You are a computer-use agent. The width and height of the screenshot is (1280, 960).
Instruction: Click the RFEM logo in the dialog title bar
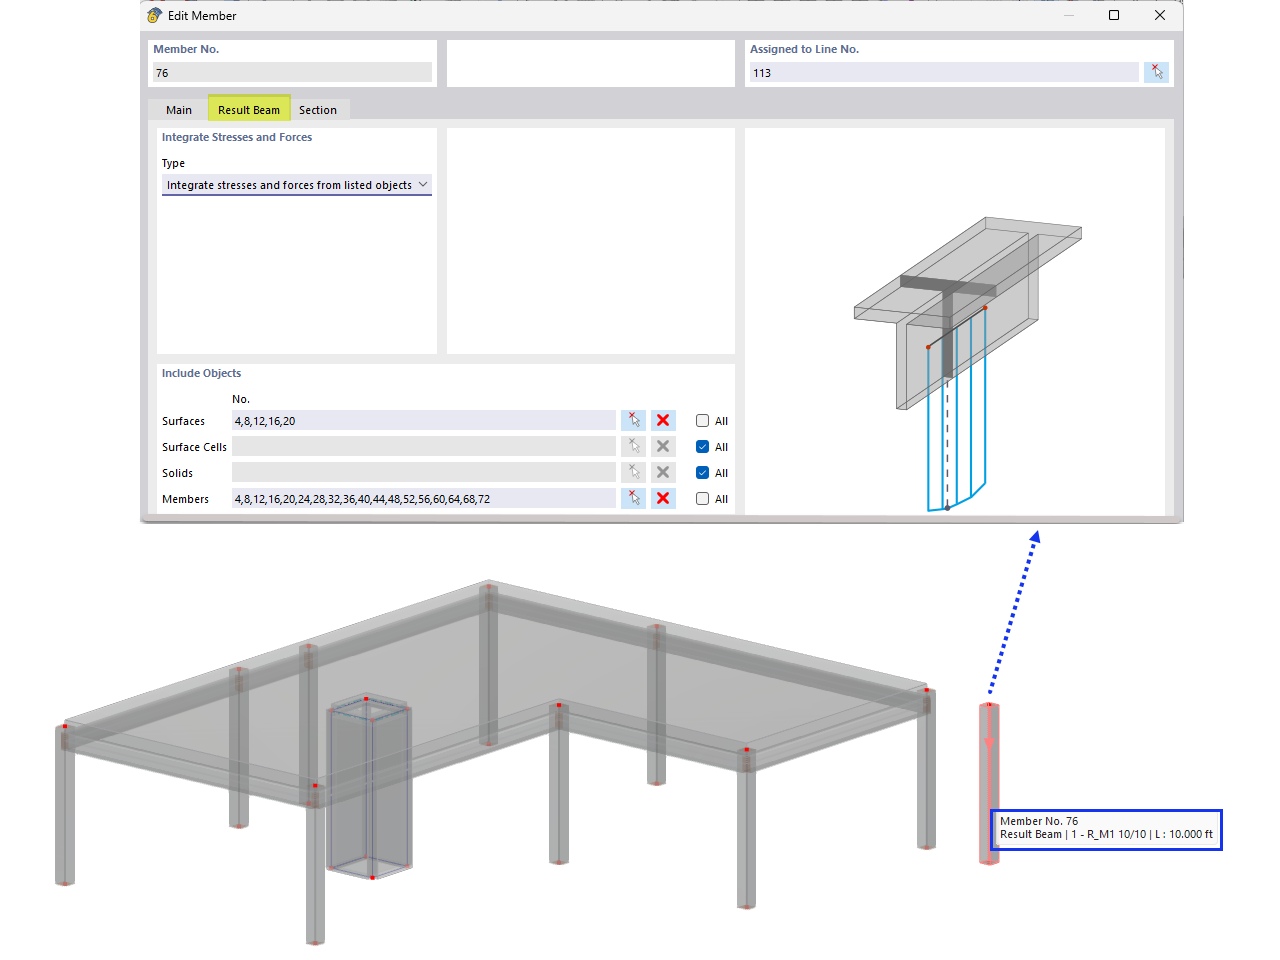153,15
